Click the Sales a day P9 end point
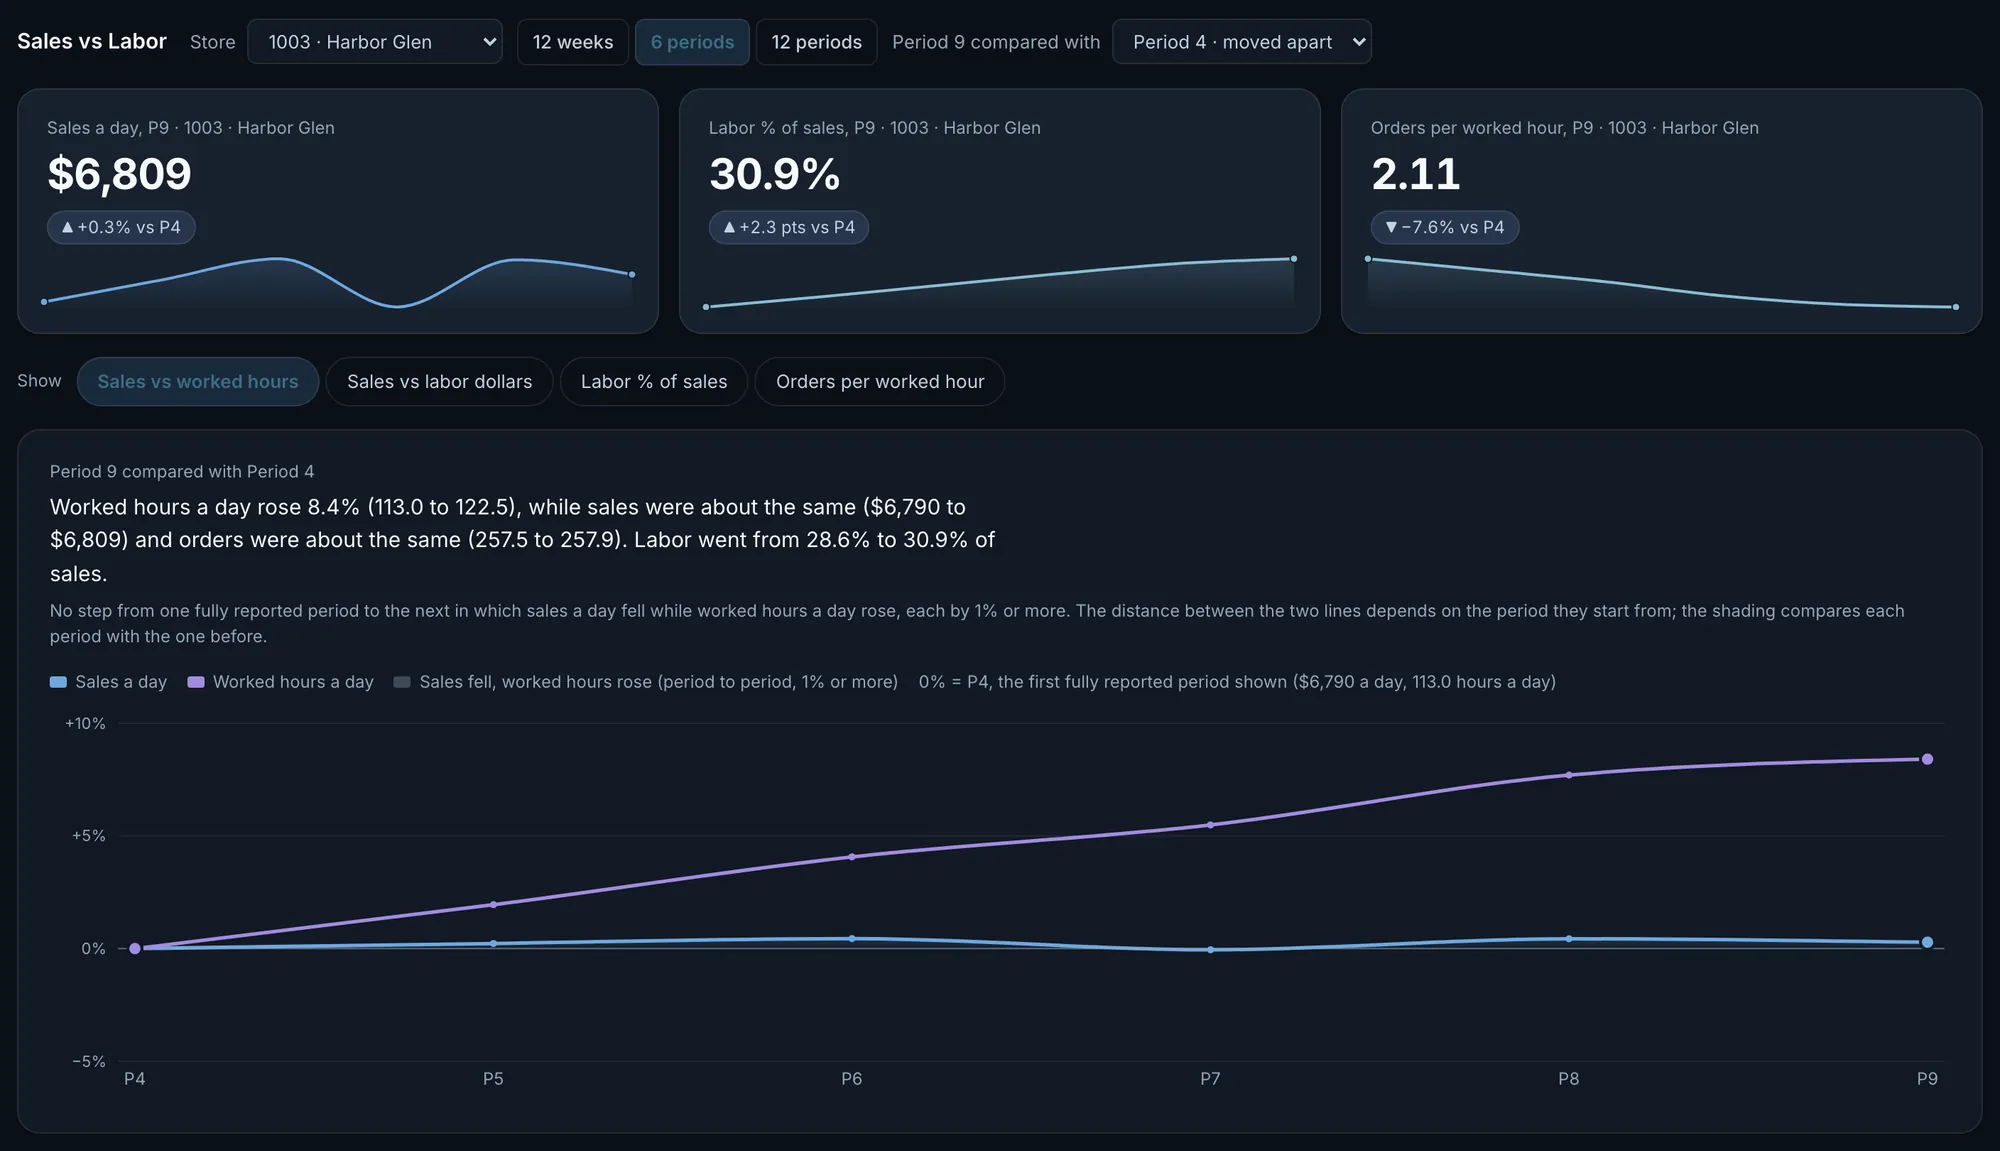 (1927, 943)
